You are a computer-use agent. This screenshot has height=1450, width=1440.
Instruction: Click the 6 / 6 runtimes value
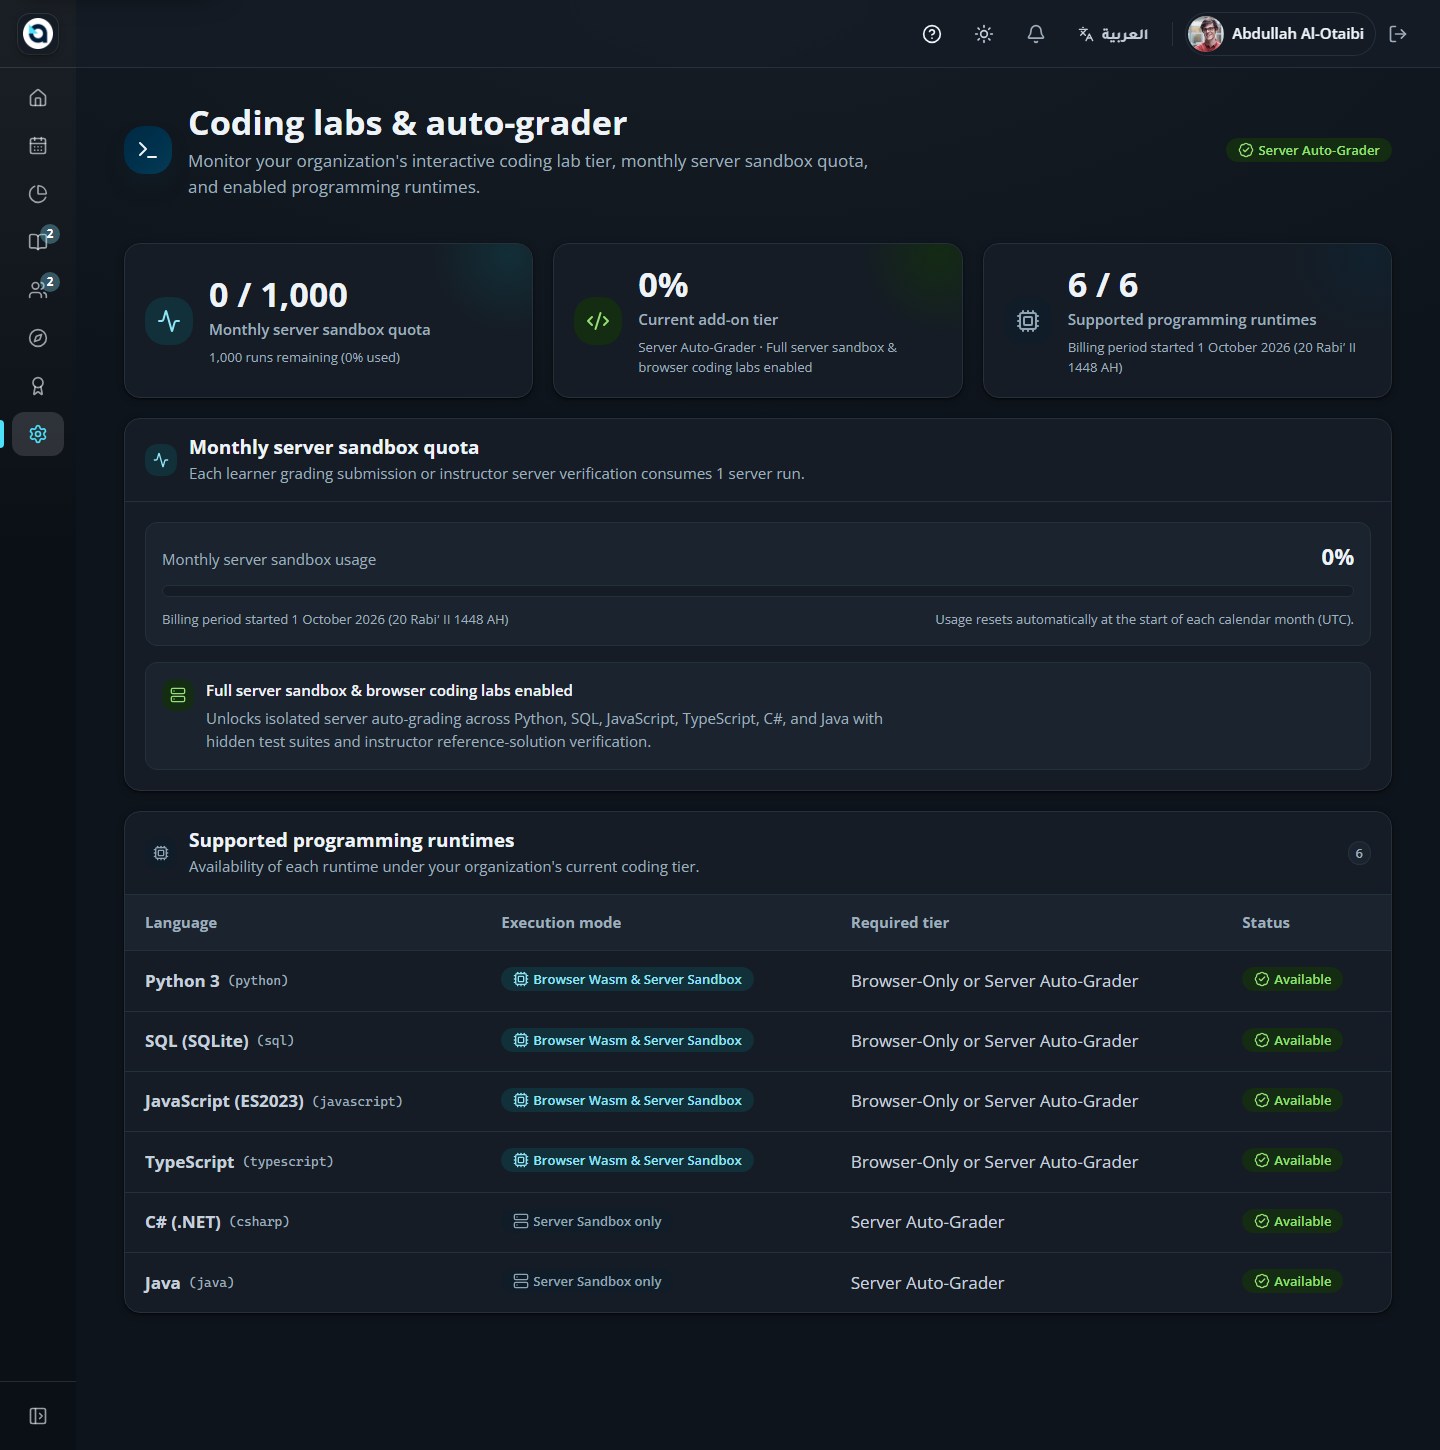click(1103, 285)
